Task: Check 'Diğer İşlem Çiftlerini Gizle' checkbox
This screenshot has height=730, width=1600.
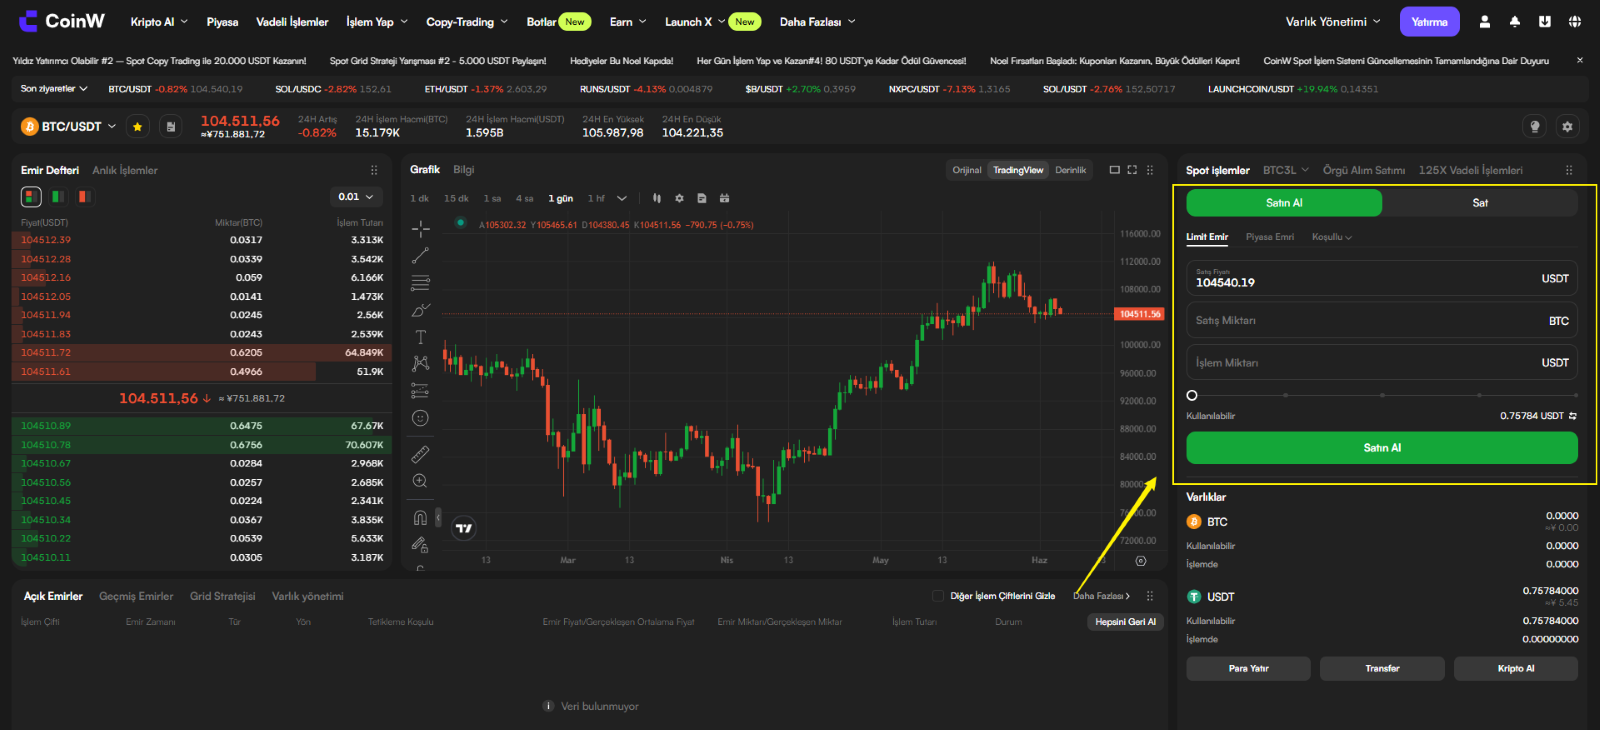Action: [938, 596]
